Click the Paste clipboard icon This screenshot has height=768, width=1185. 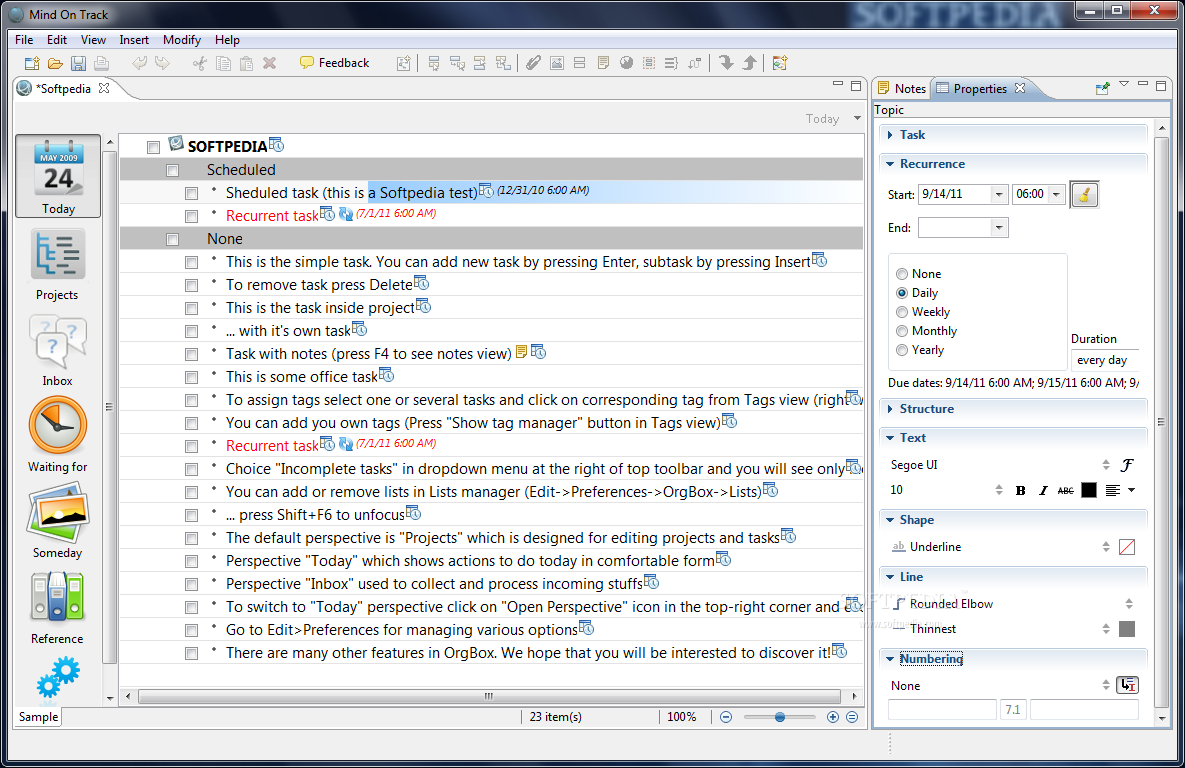click(246, 63)
